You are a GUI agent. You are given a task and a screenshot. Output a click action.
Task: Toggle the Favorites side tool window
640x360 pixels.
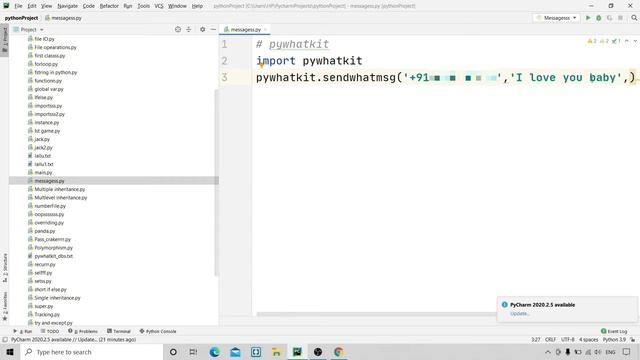(x=5, y=305)
